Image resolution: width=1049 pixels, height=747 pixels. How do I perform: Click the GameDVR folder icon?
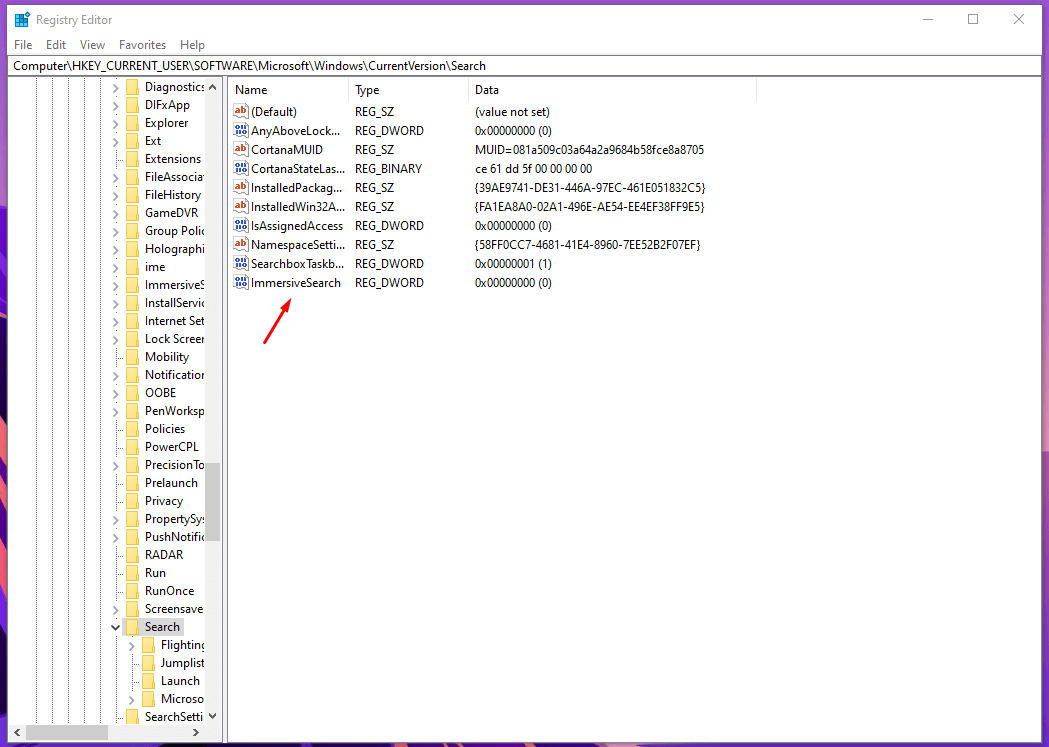[x=132, y=213]
